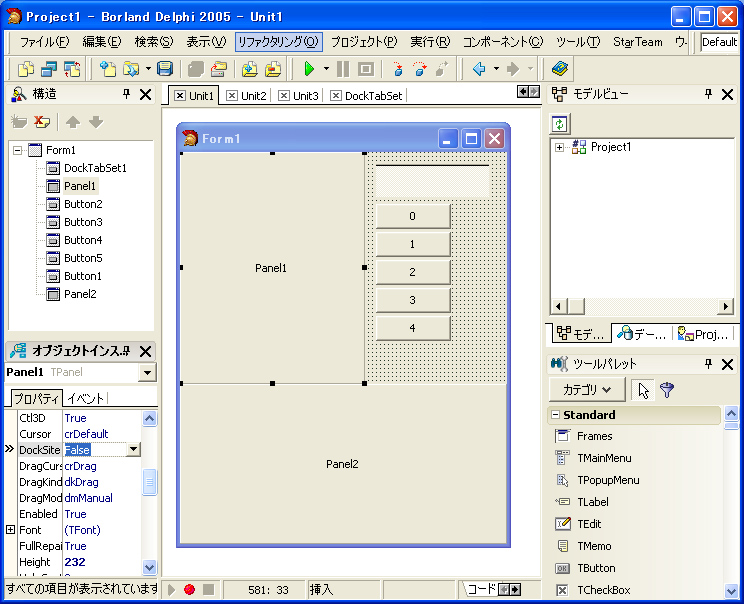Click the View Form toolbar icon
The image size is (744, 604).
tap(49, 69)
